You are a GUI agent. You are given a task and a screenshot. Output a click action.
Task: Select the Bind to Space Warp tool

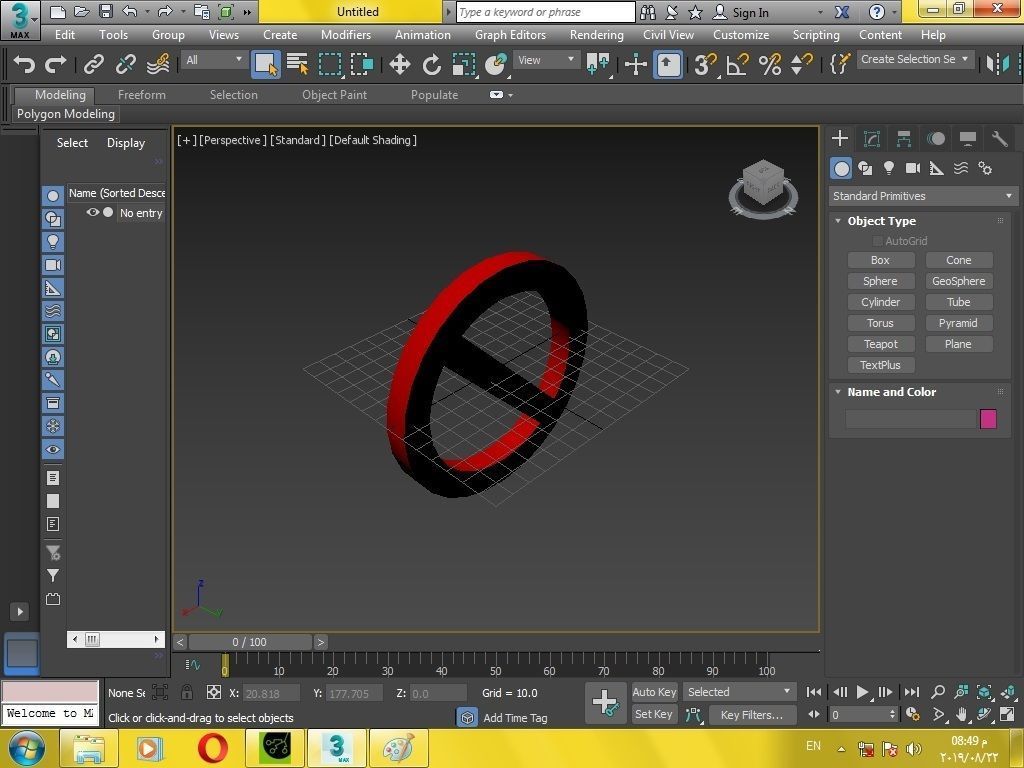(158, 64)
